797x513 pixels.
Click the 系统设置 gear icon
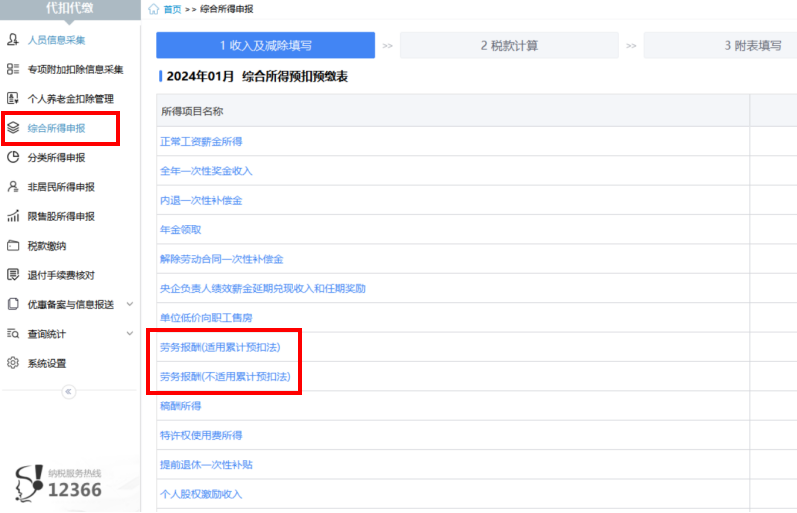click(x=13, y=363)
